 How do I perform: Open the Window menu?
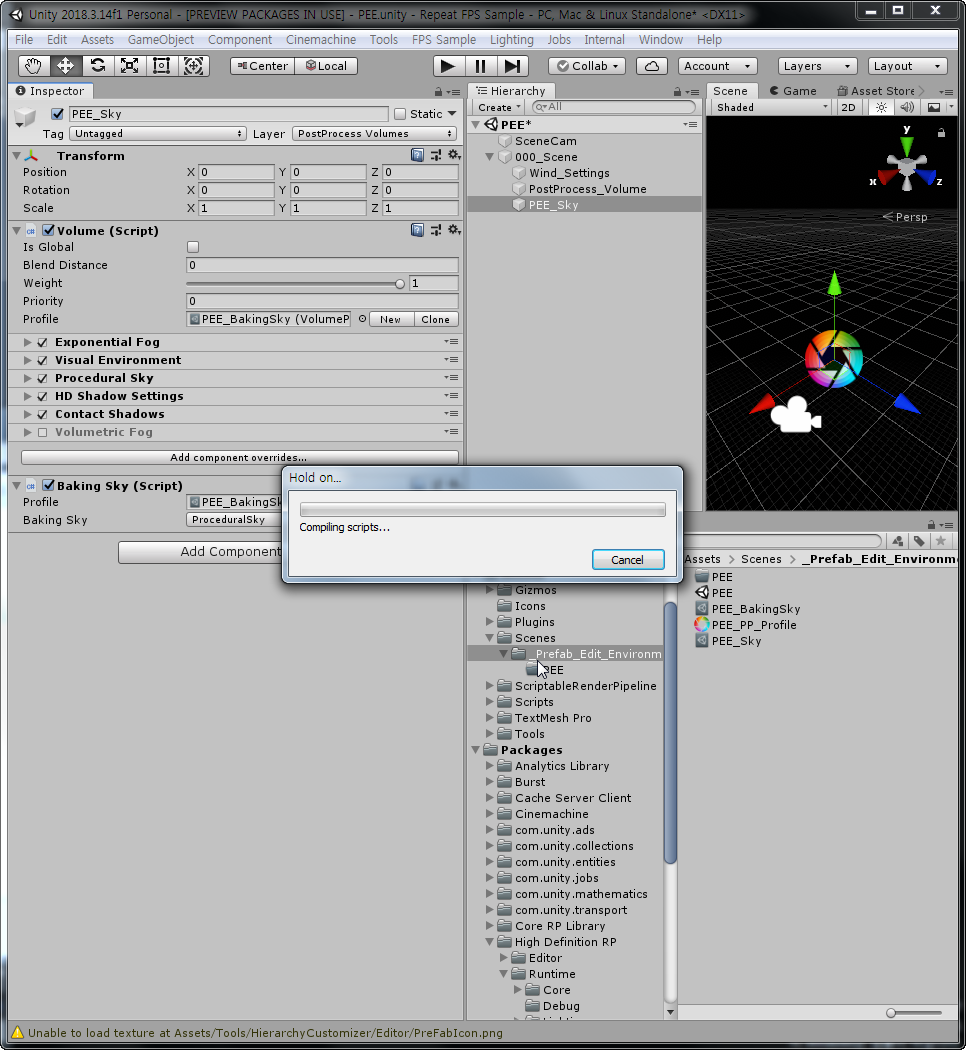[x=660, y=40]
